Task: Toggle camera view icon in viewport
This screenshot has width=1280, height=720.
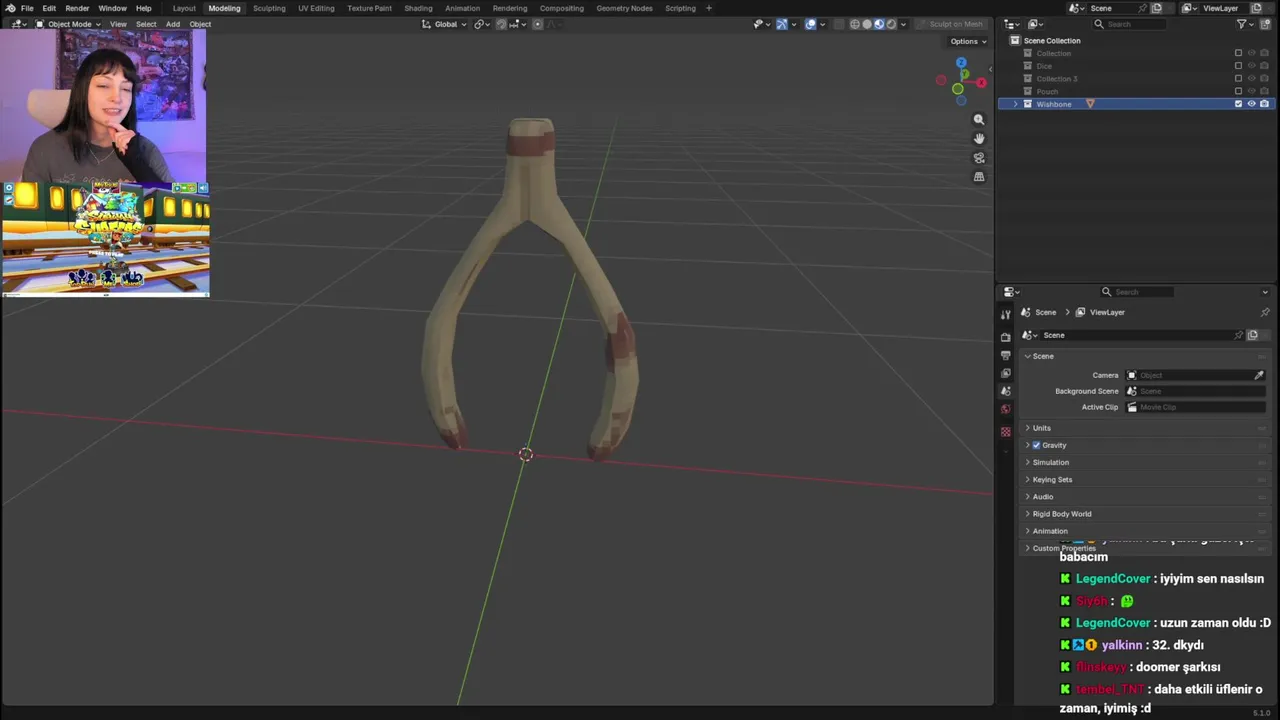Action: [979, 157]
